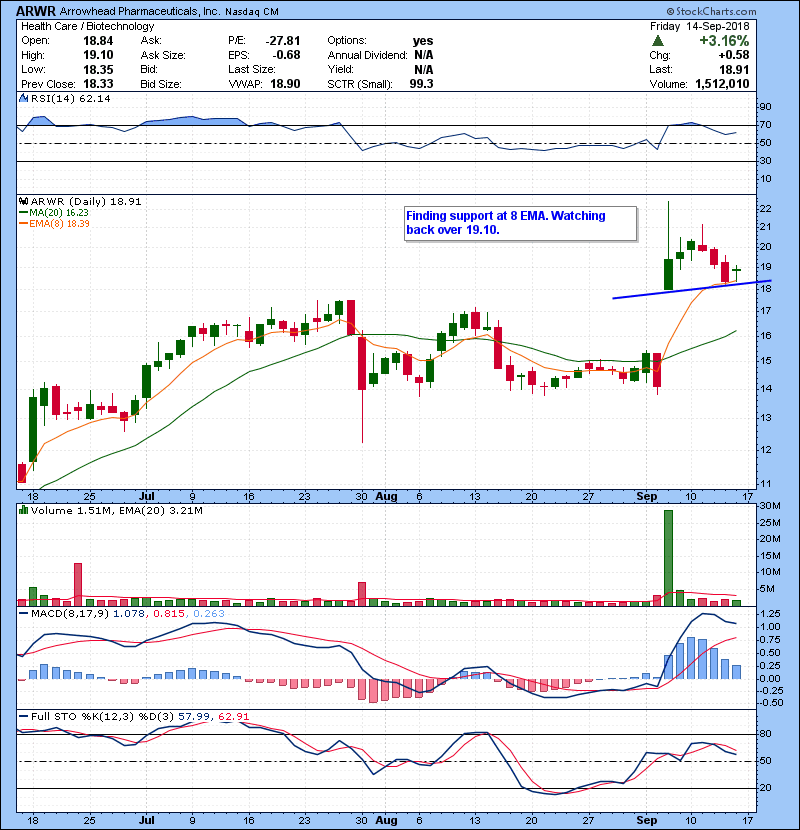Click the Sep label on the price chart date axis
800x830 pixels.
point(646,497)
